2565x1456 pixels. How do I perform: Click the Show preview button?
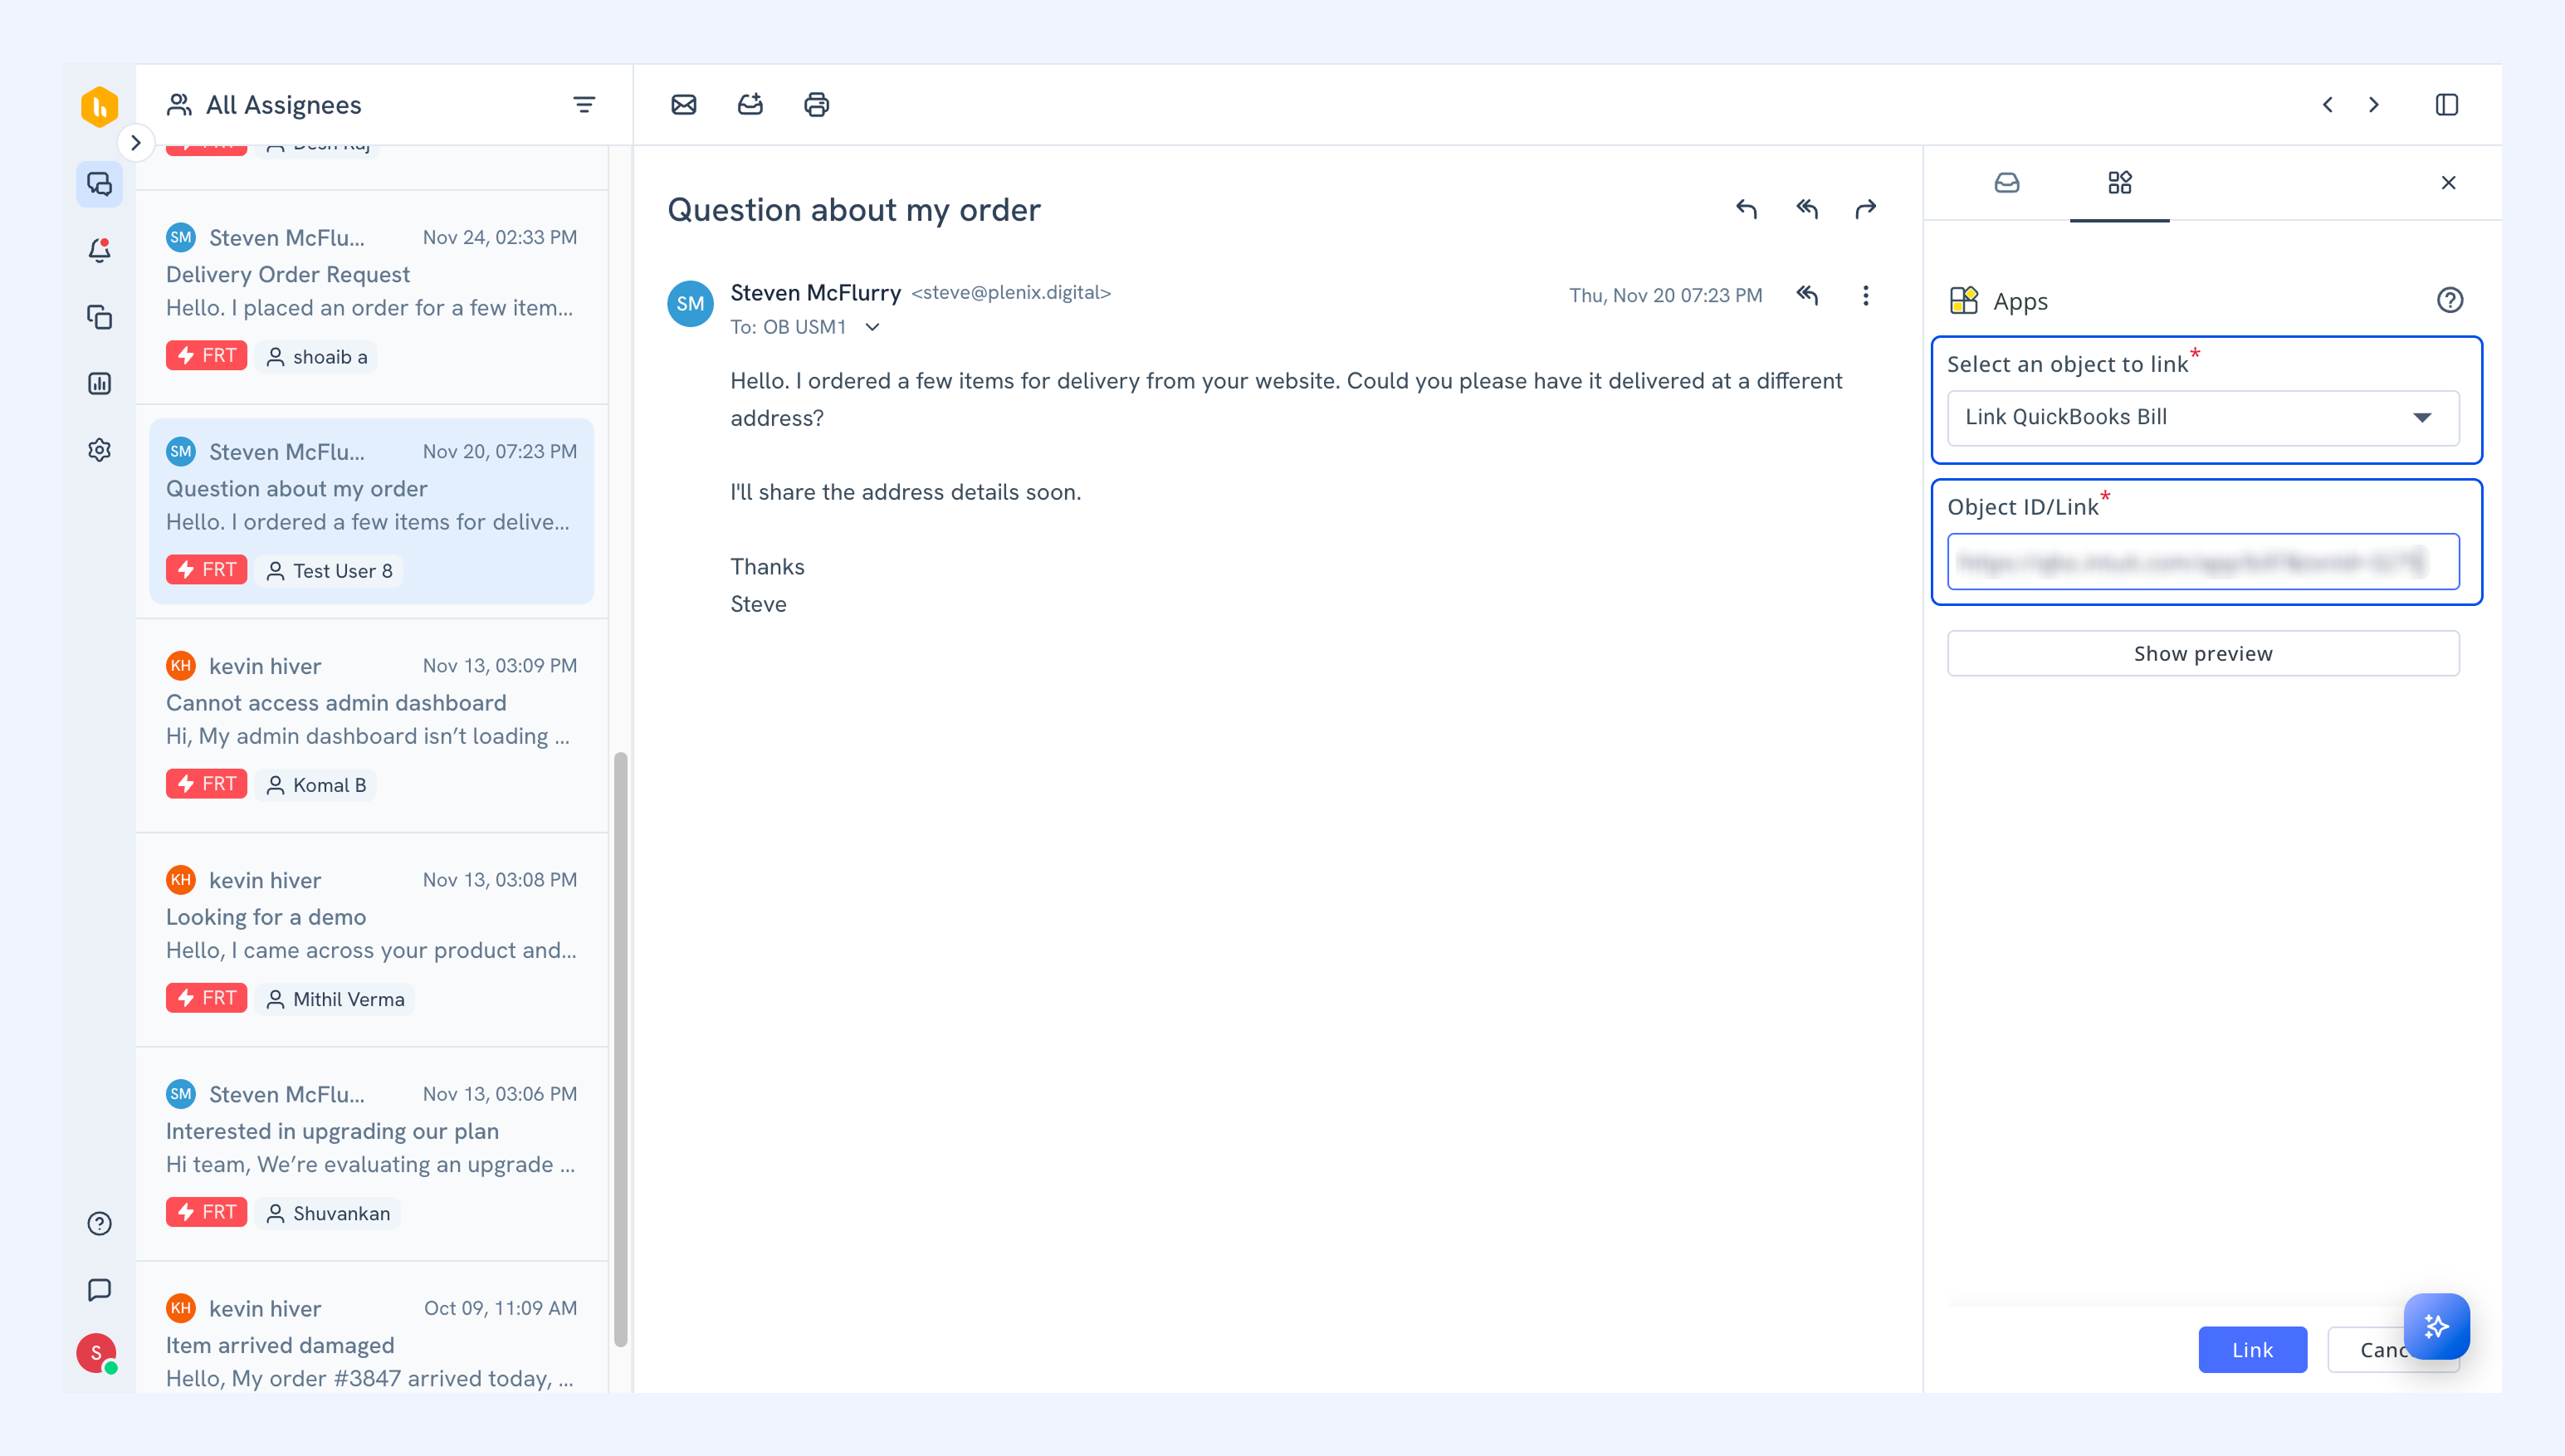tap(2202, 653)
